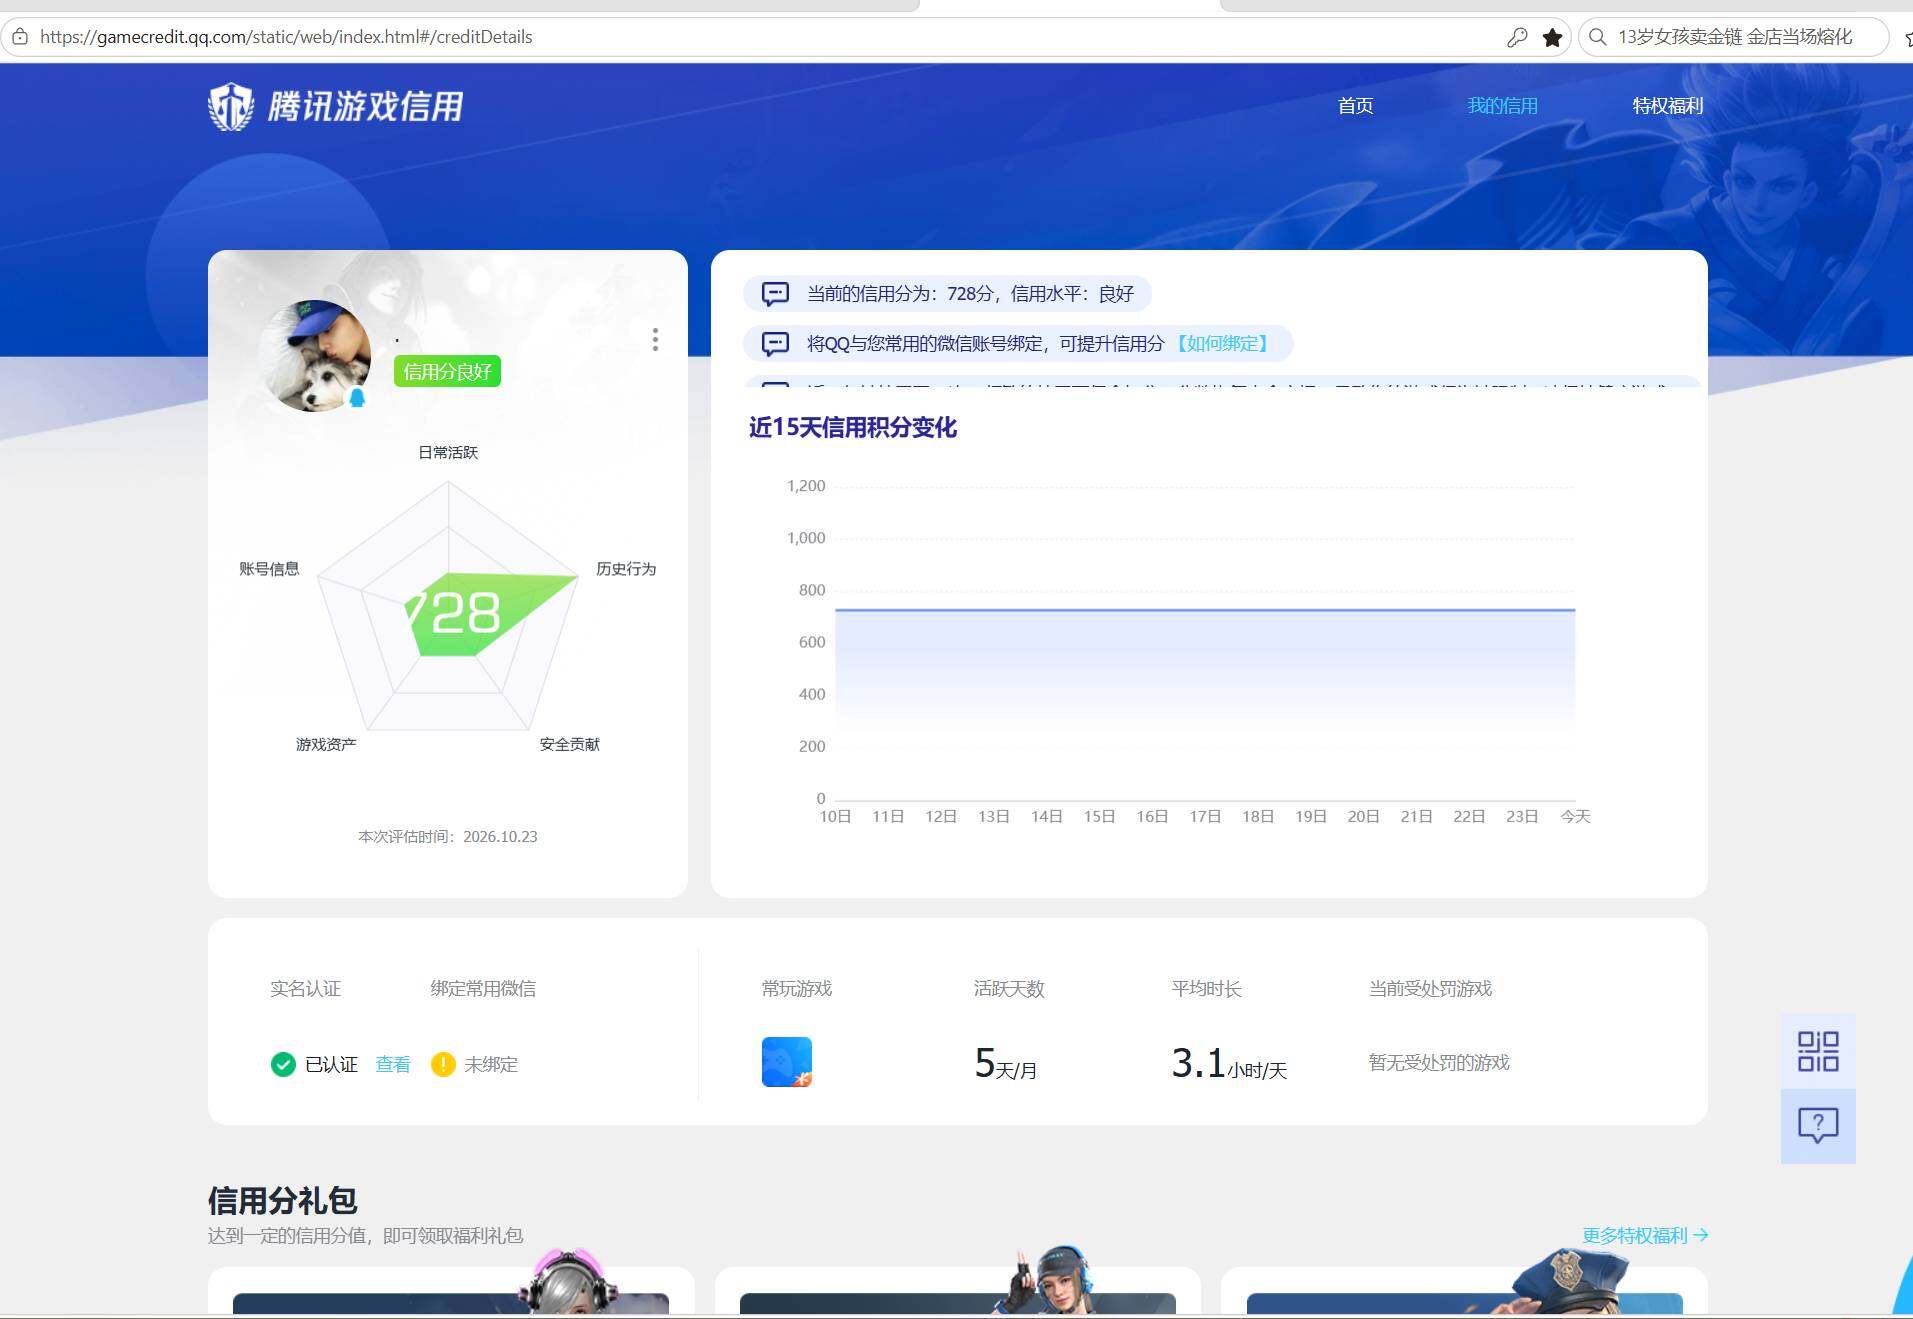The width and height of the screenshot is (1913, 1319).
Task: Click the 如何绑定 link
Action: [1222, 343]
